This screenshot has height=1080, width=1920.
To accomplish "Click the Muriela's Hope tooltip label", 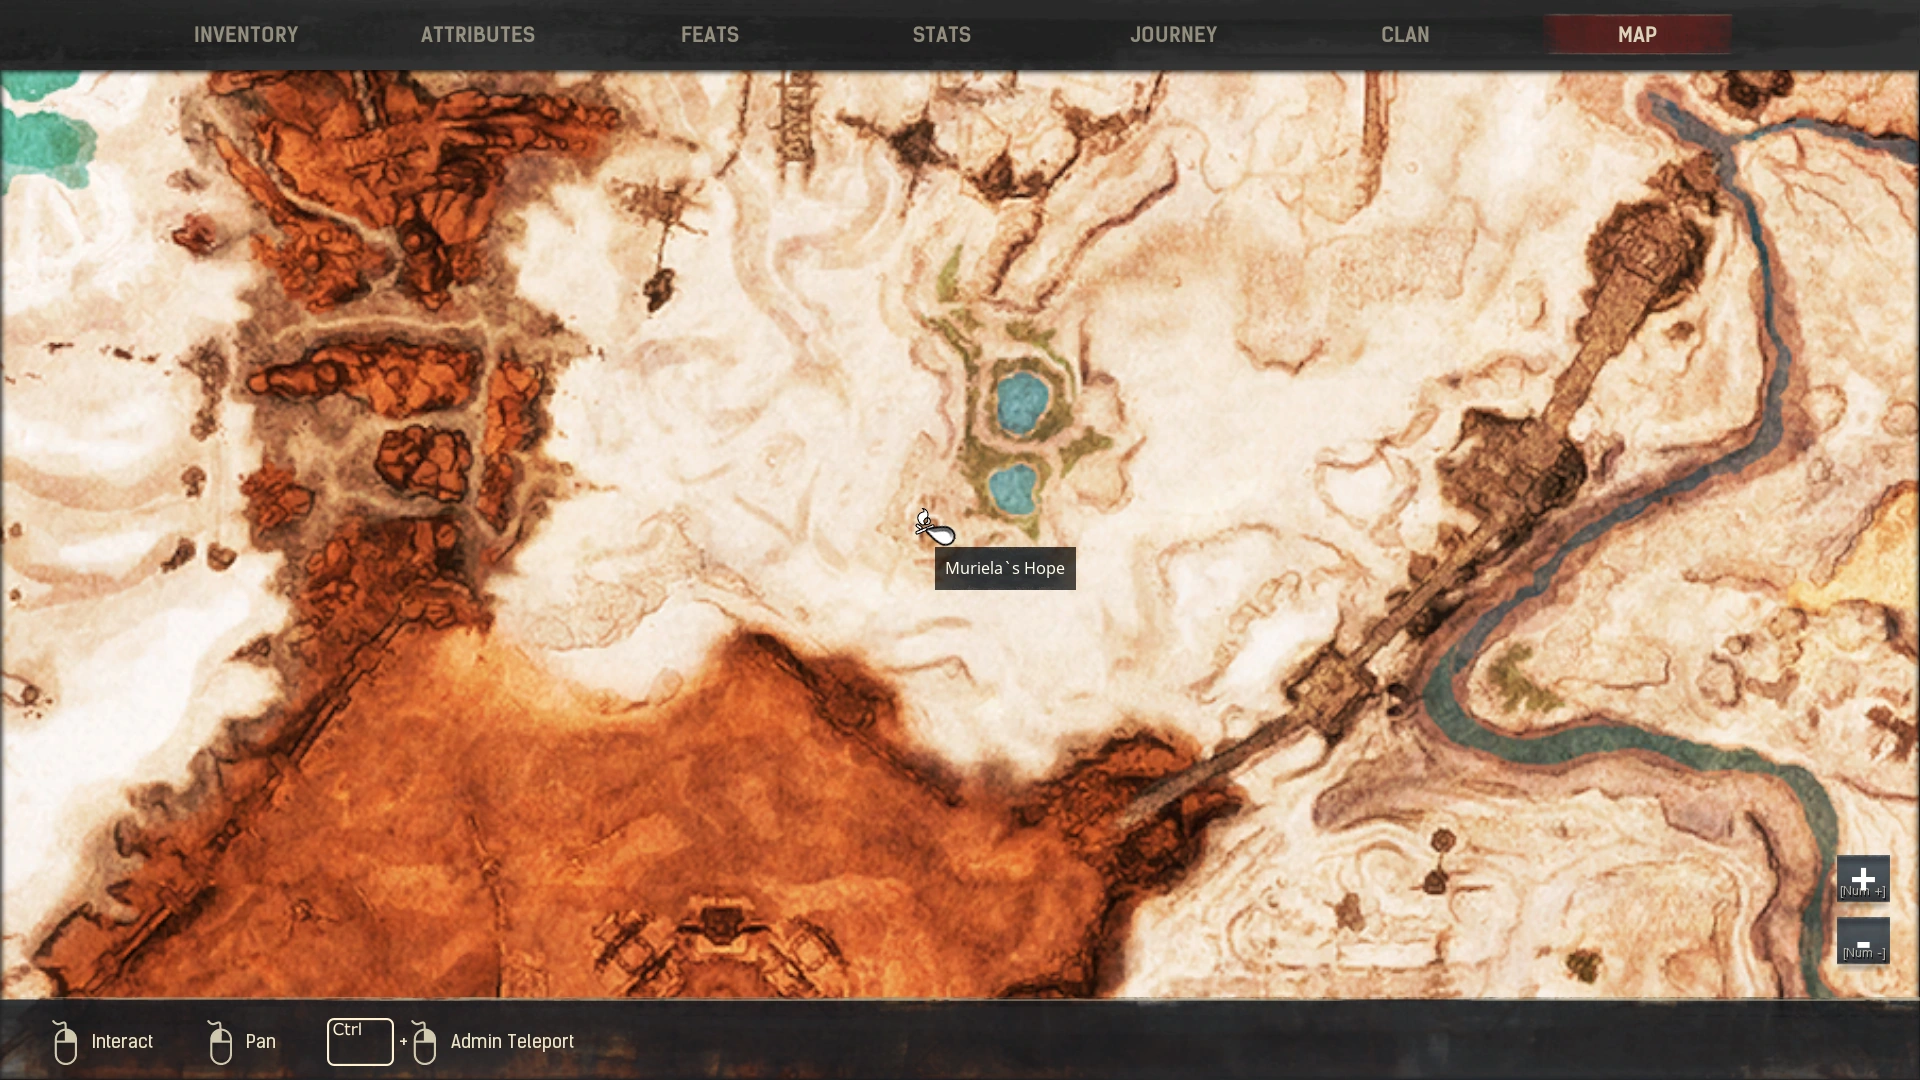I will tap(1004, 568).
